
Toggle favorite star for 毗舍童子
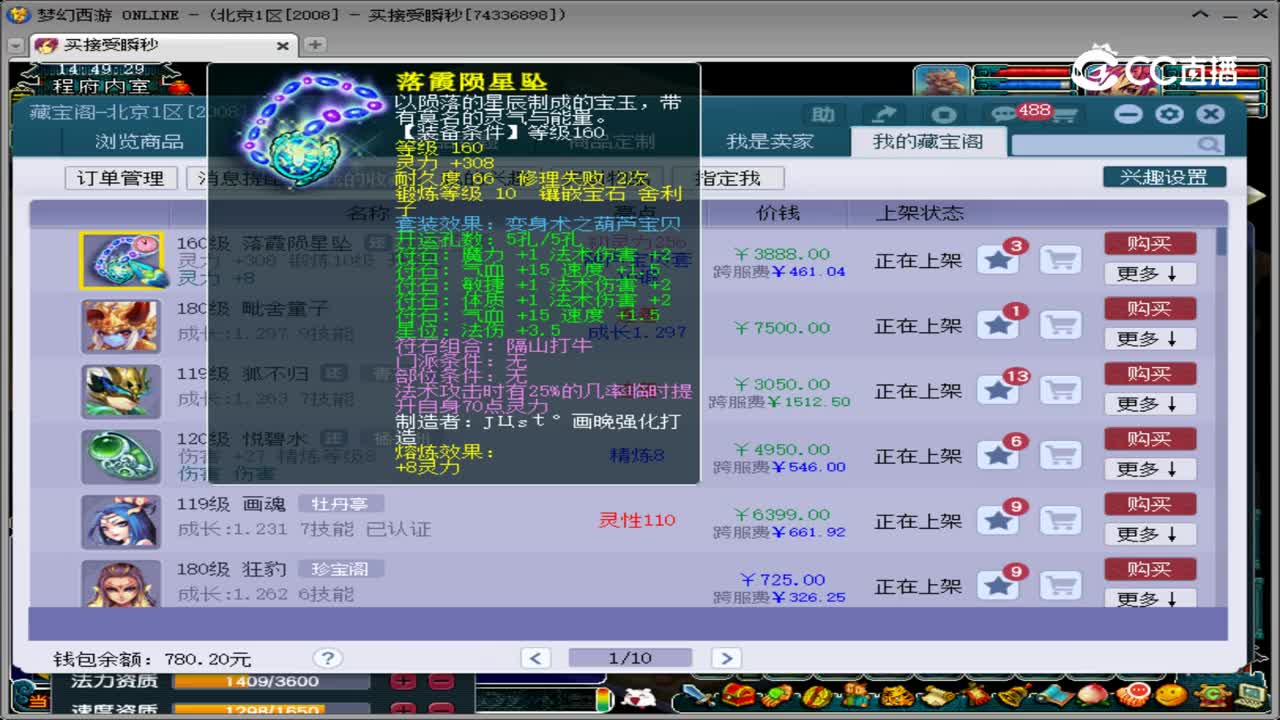[x=997, y=326]
